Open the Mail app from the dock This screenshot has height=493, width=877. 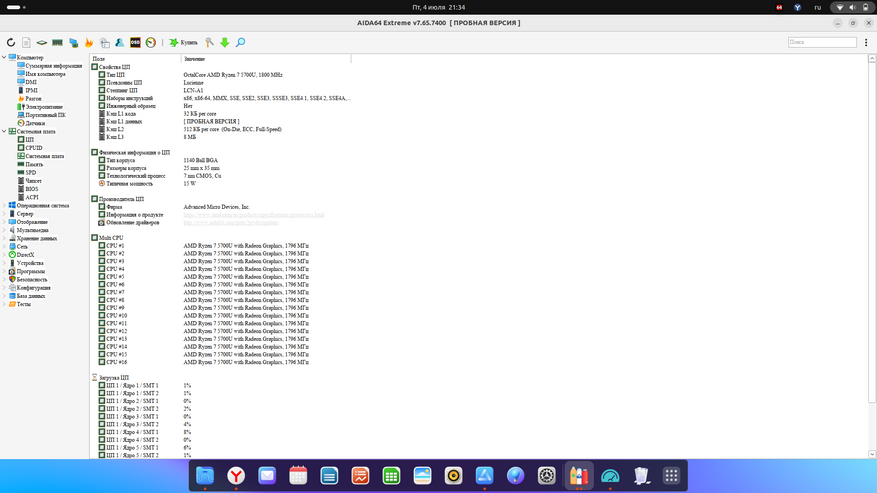(267, 476)
